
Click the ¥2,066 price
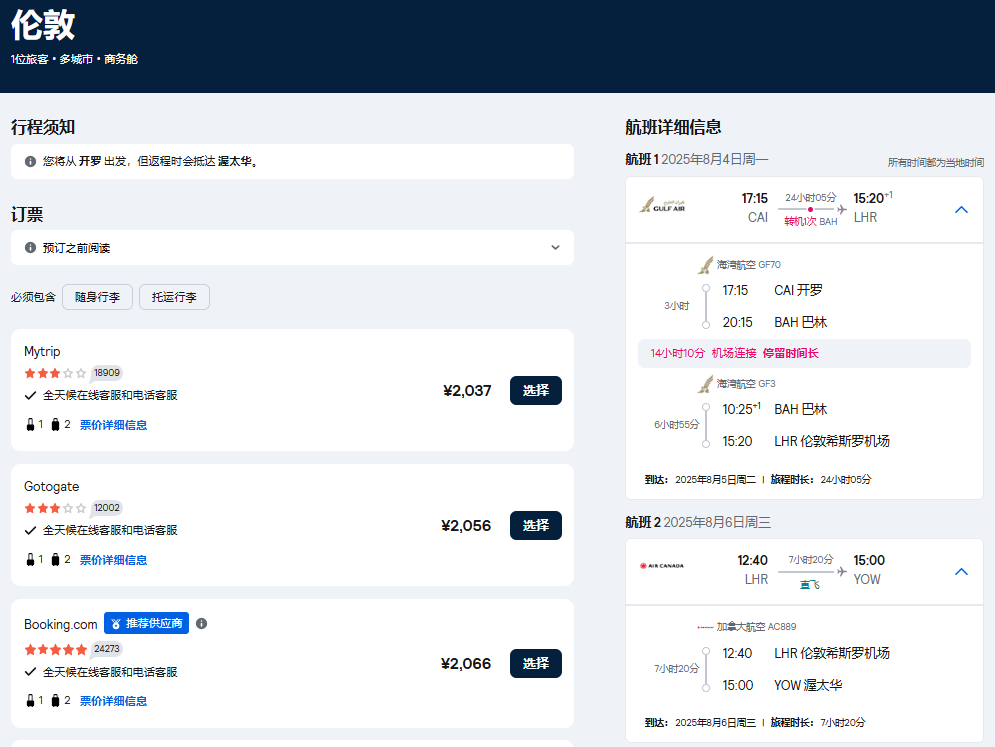pos(466,664)
